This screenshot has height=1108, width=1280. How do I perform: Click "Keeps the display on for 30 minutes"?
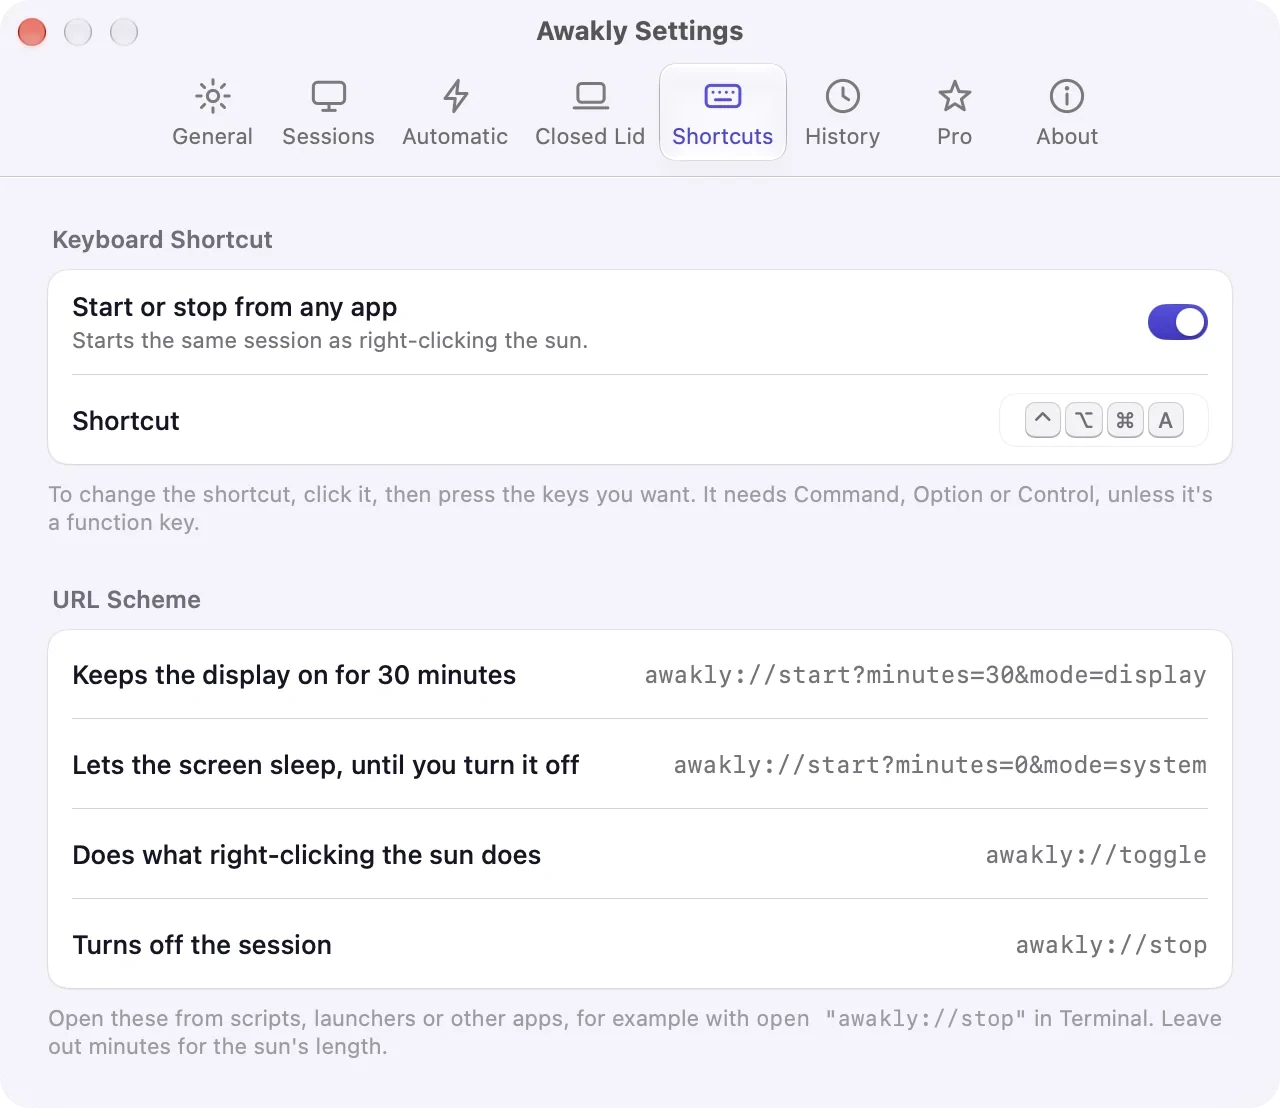coord(294,675)
